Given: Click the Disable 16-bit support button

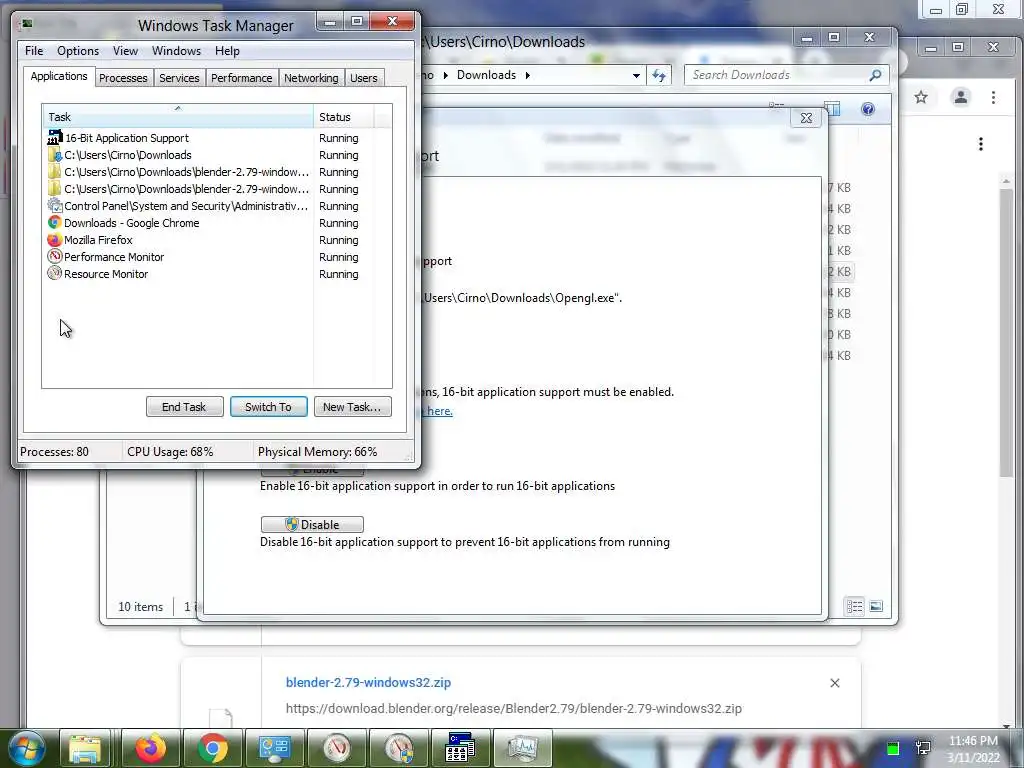Looking at the screenshot, I should click(x=312, y=524).
